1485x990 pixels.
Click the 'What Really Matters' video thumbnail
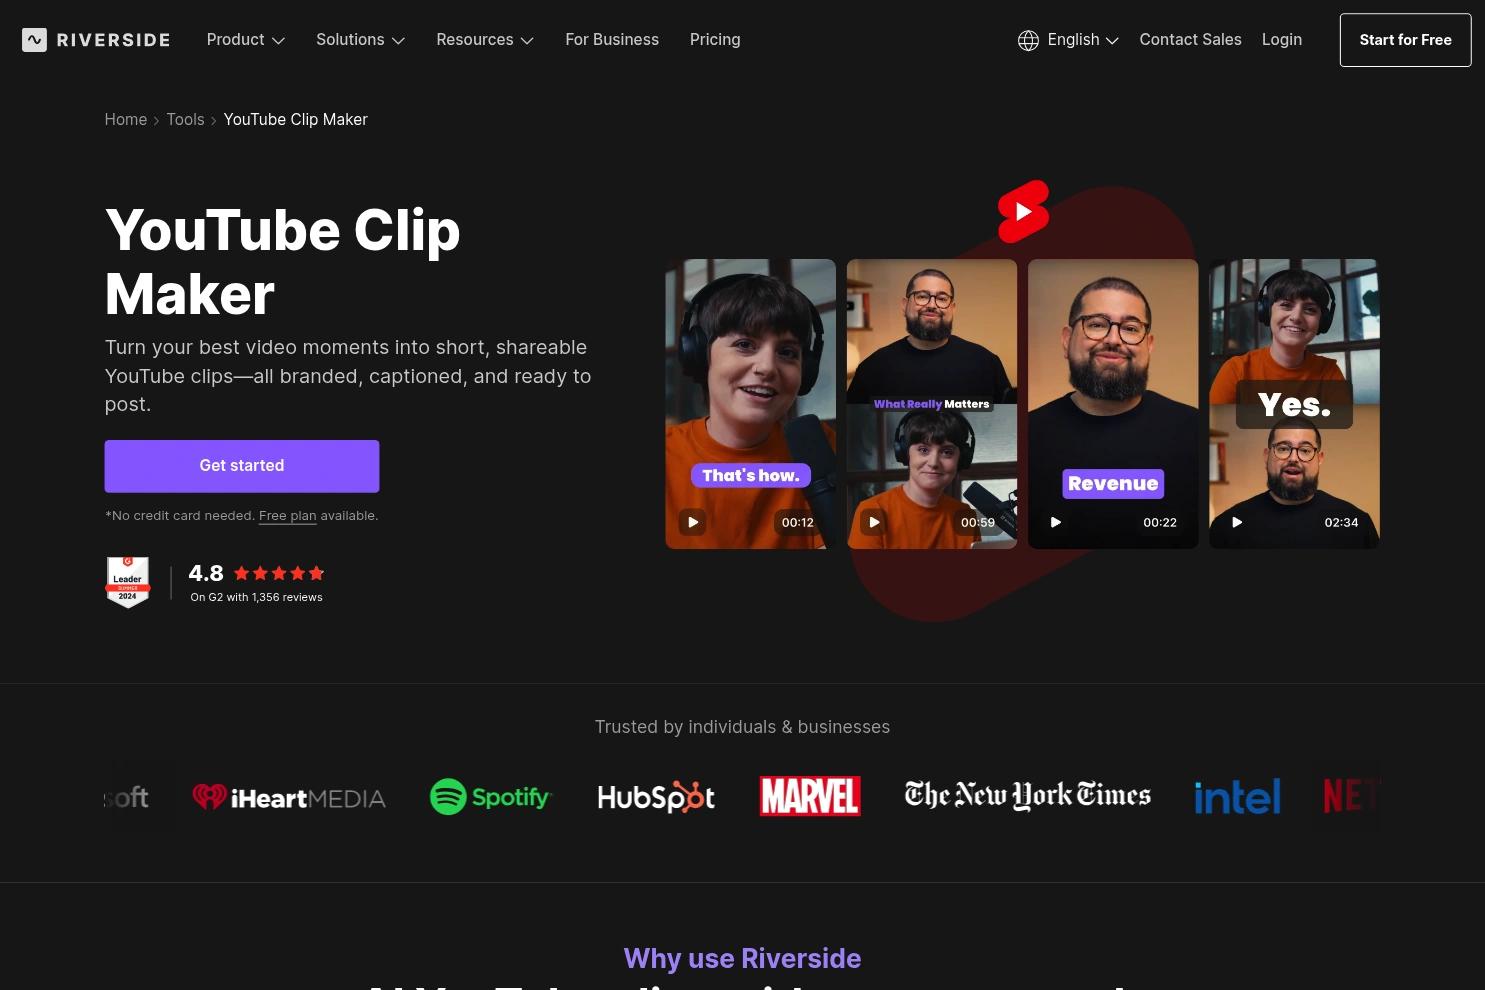pyautogui.click(x=932, y=404)
